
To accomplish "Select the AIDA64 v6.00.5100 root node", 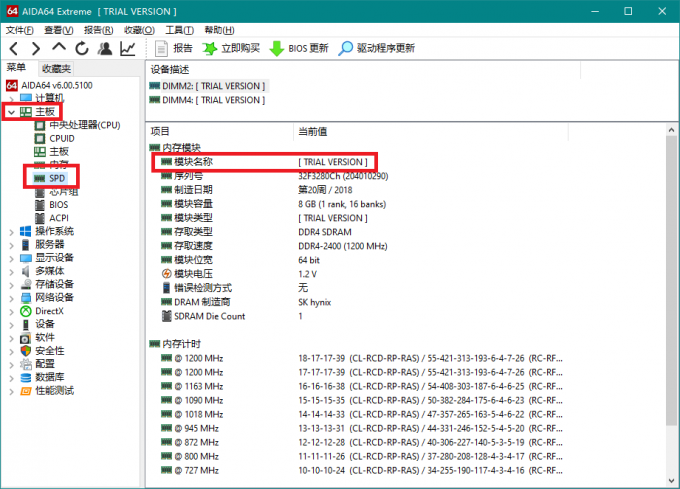I will point(49,85).
